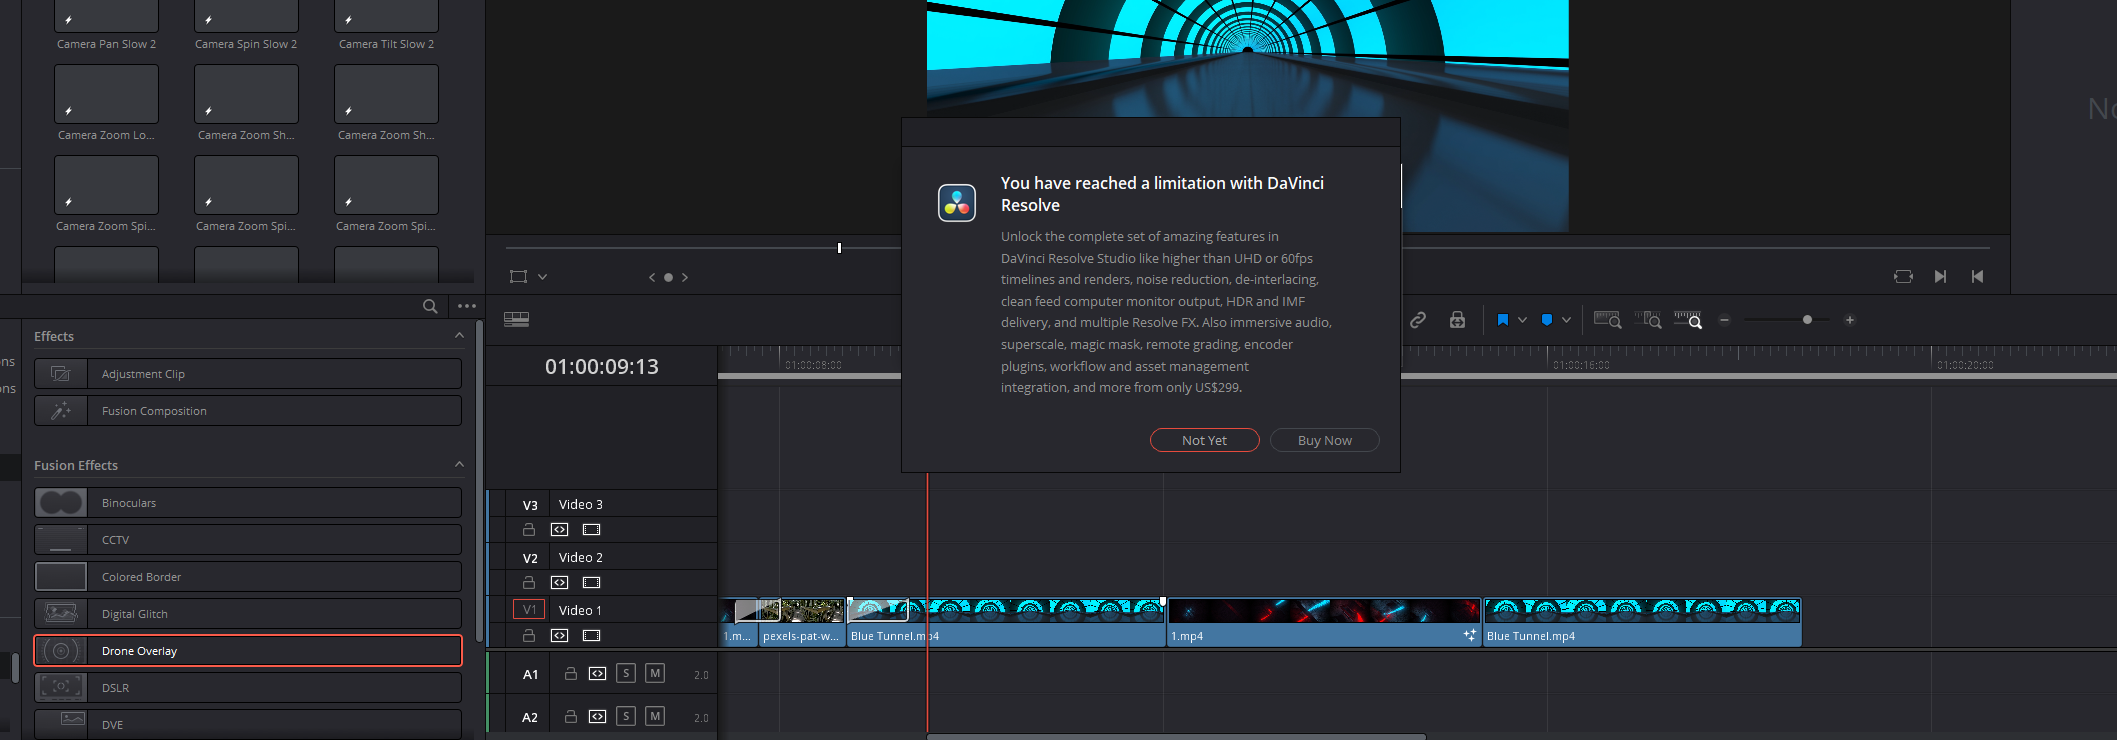The width and height of the screenshot is (2117, 740).
Task: Disable Video 1 track filmstrip icon
Action: (592, 636)
